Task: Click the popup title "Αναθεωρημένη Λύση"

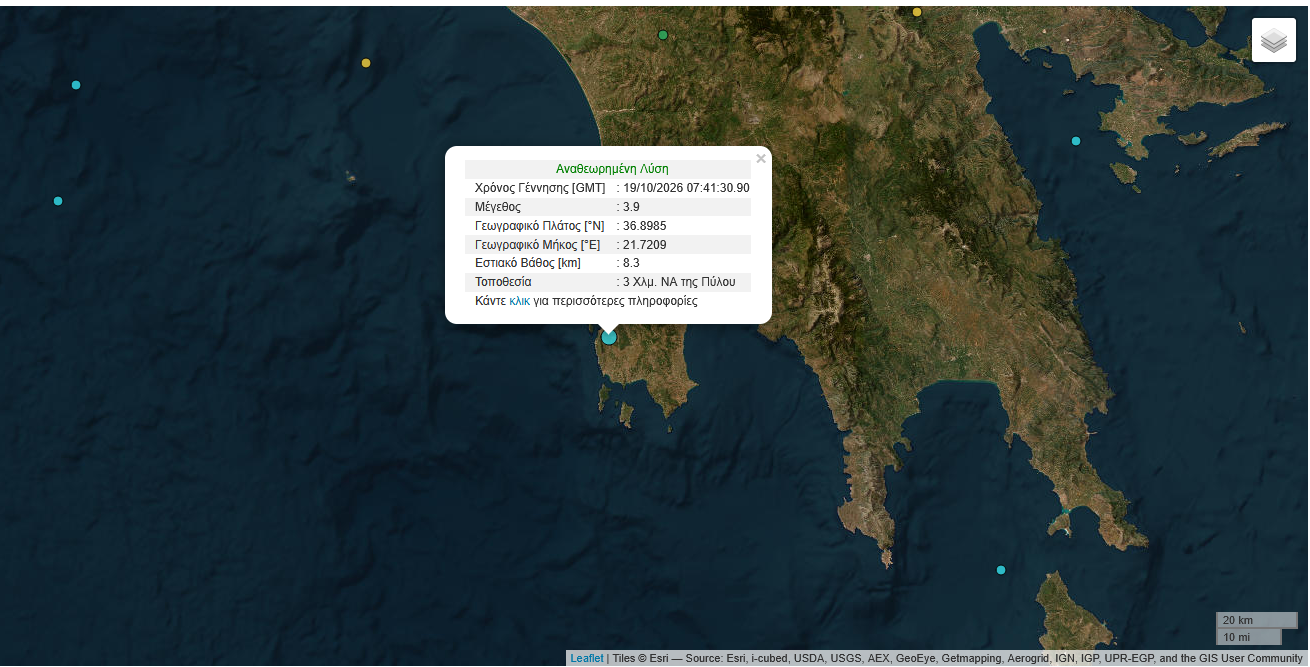Action: (x=612, y=169)
